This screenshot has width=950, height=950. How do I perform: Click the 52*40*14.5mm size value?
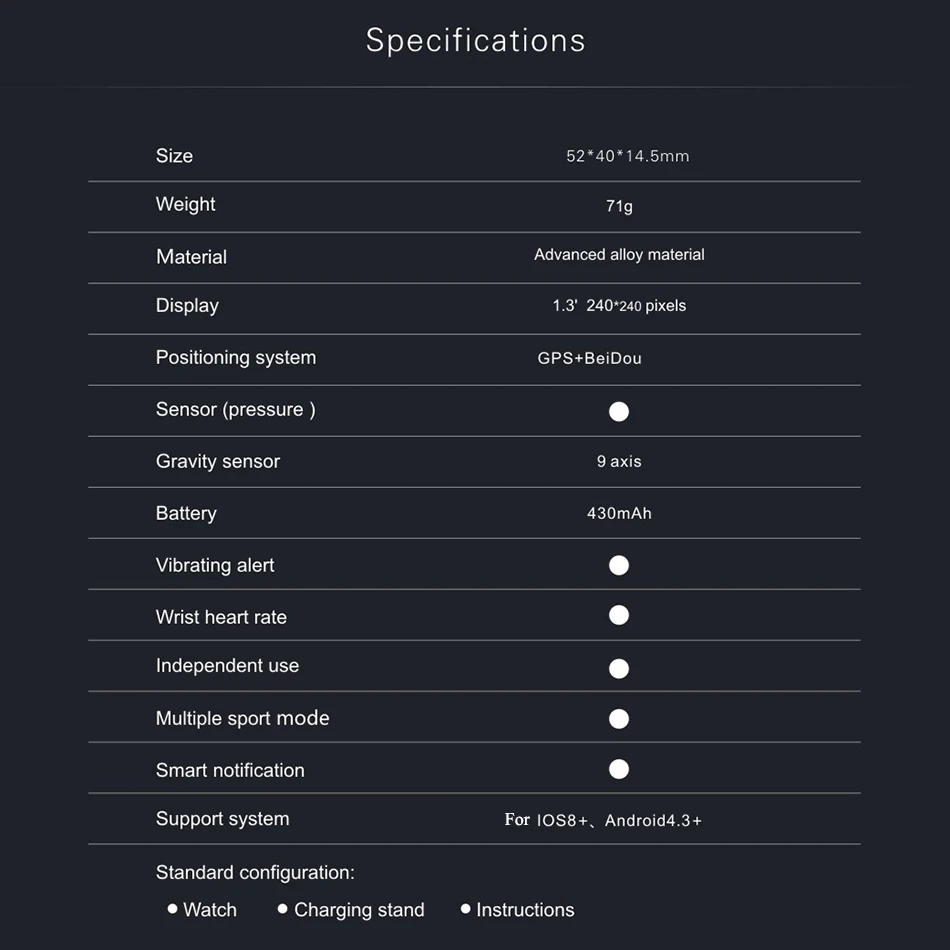click(627, 156)
